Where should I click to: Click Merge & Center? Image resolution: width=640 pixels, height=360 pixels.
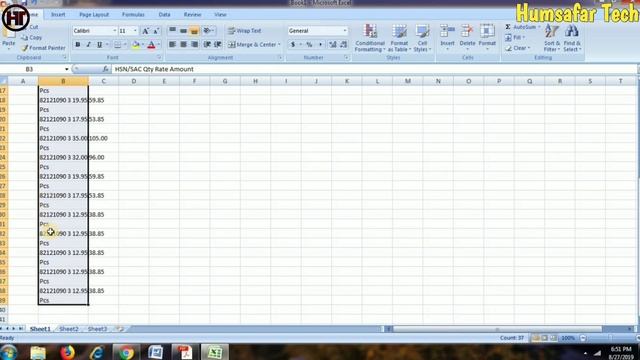252,44
